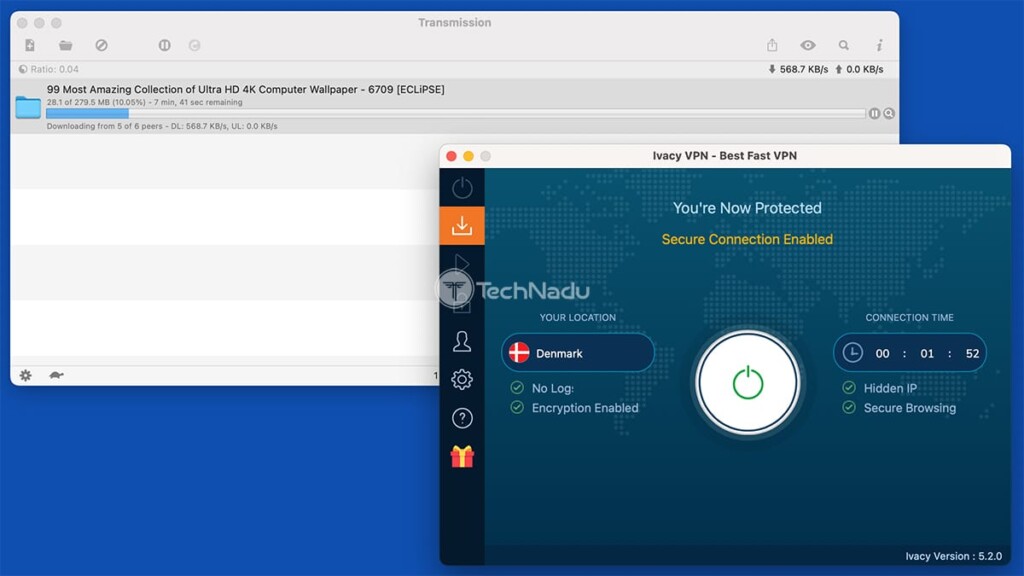Open Transmission's gear action menu

click(x=25, y=376)
